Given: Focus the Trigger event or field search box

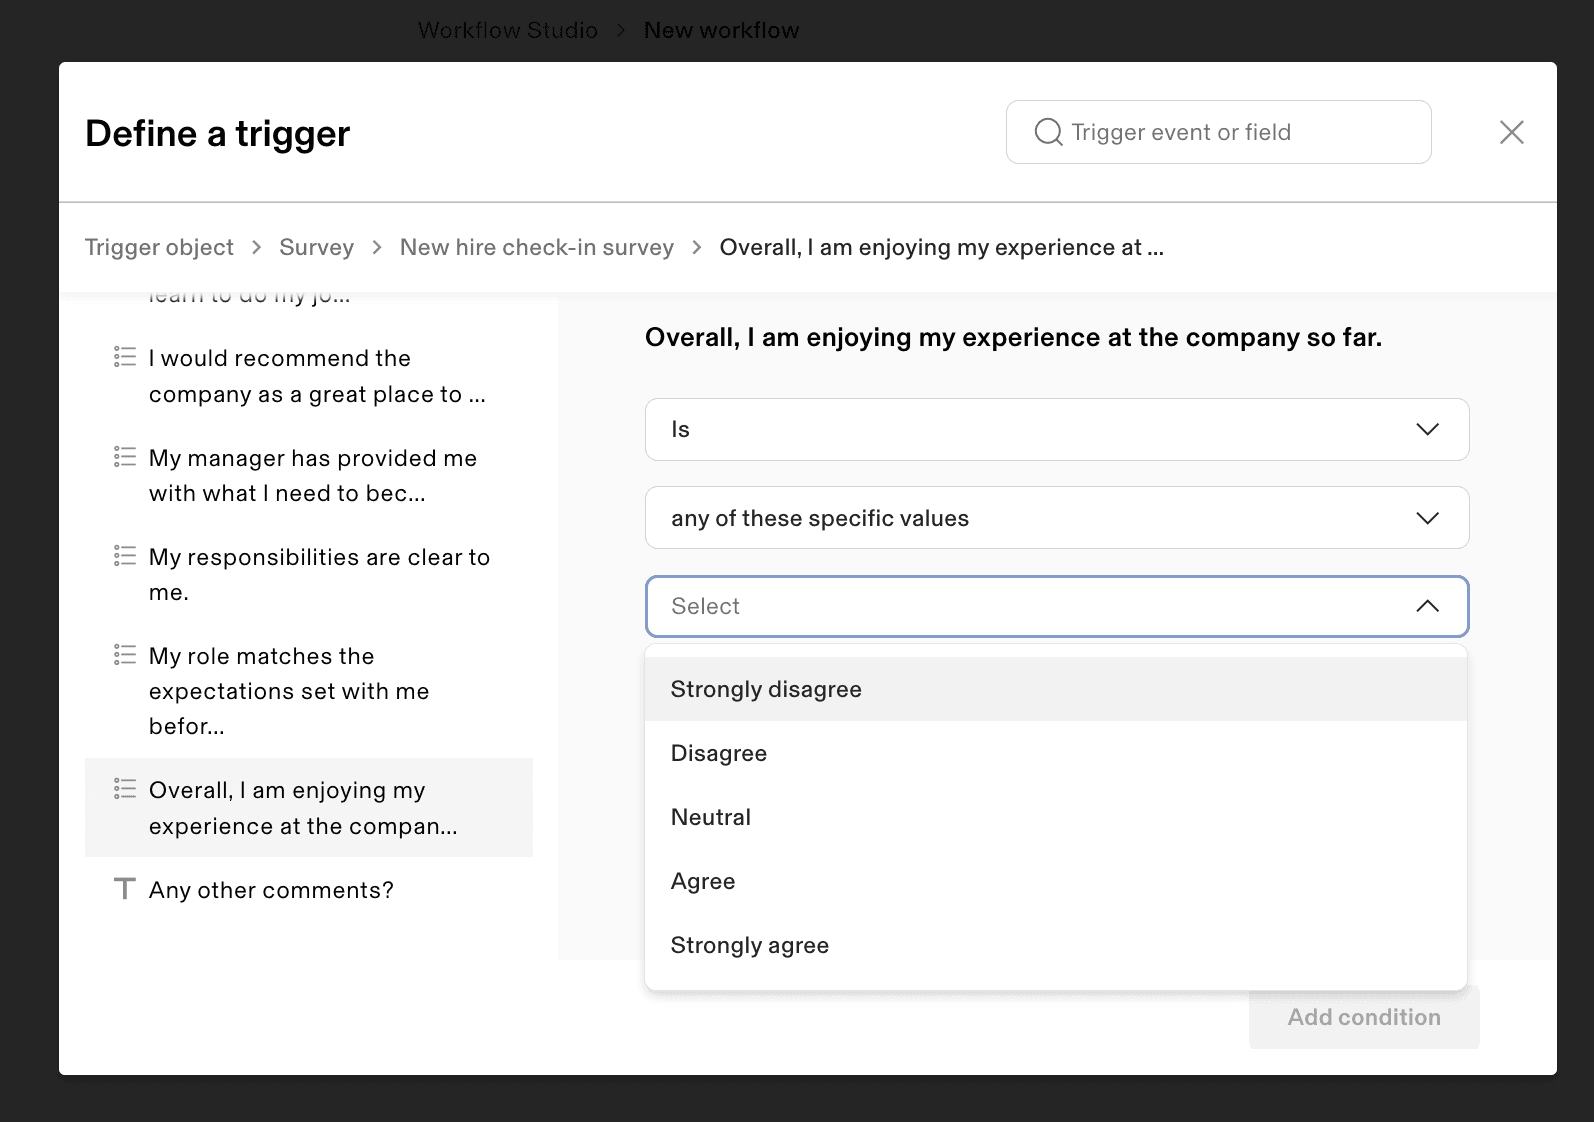Looking at the screenshot, I should 1218,132.
